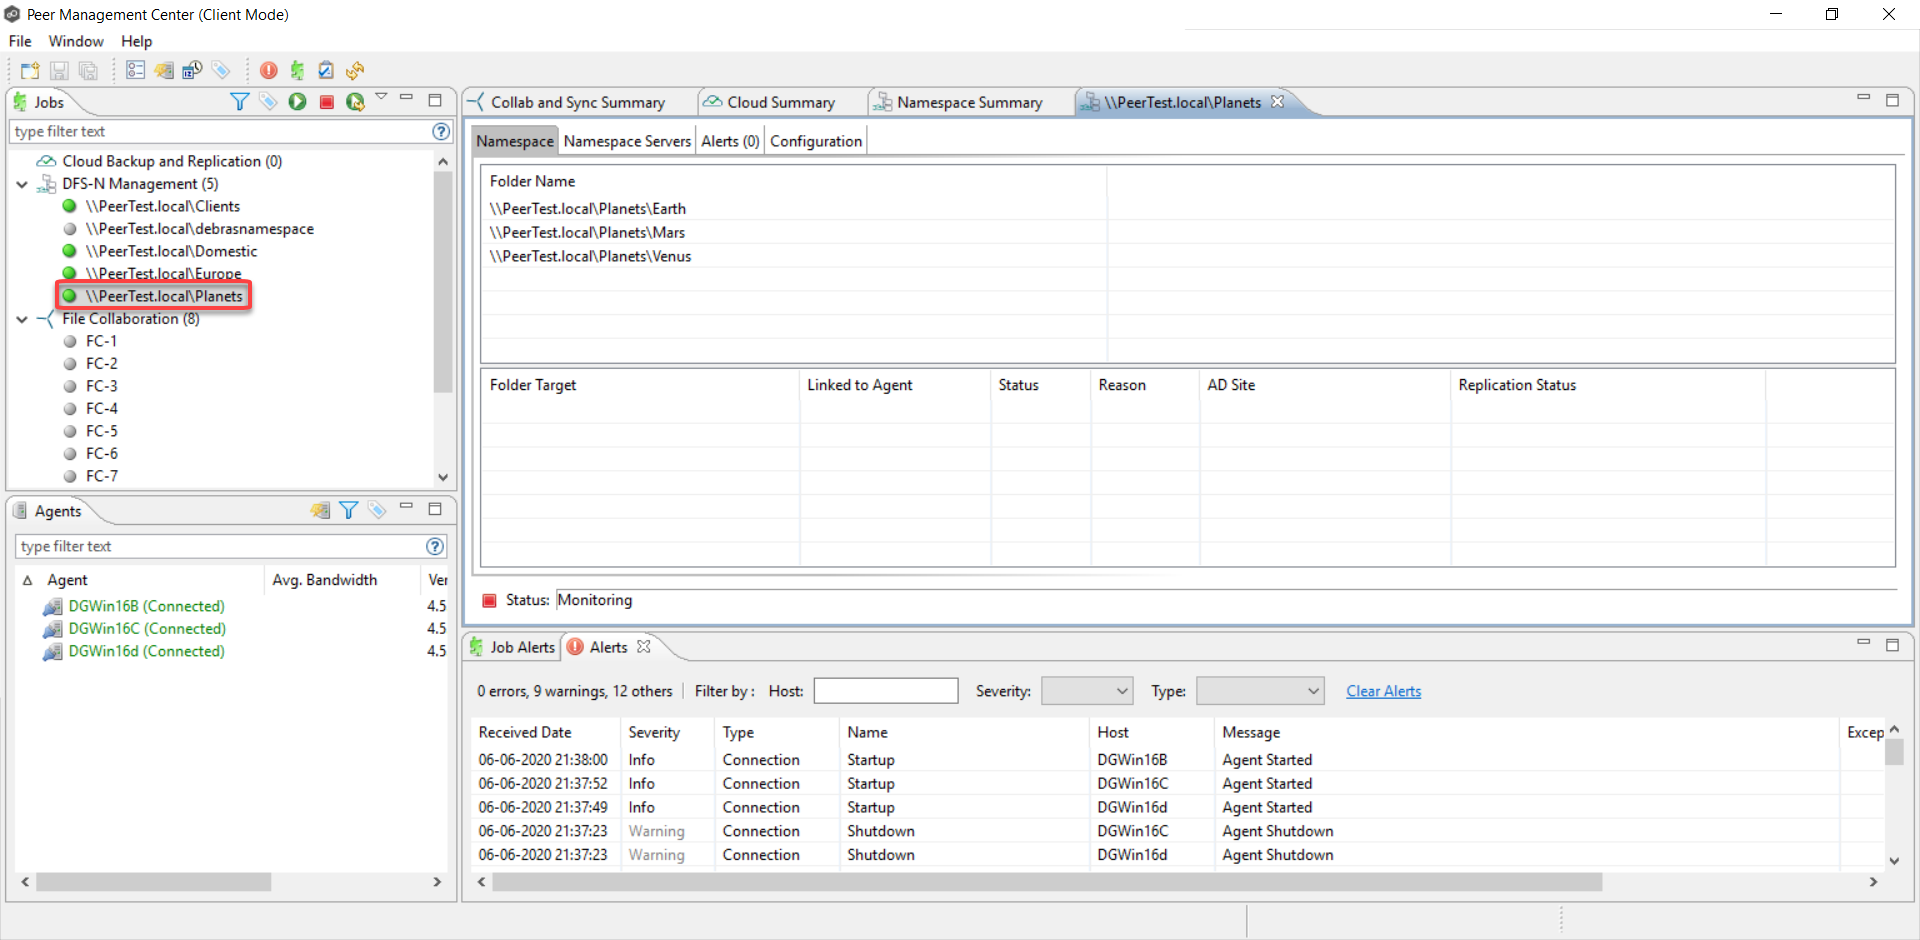Click the tag icon in main toolbar
Viewport: 1920px width, 940px height.
[x=221, y=70]
